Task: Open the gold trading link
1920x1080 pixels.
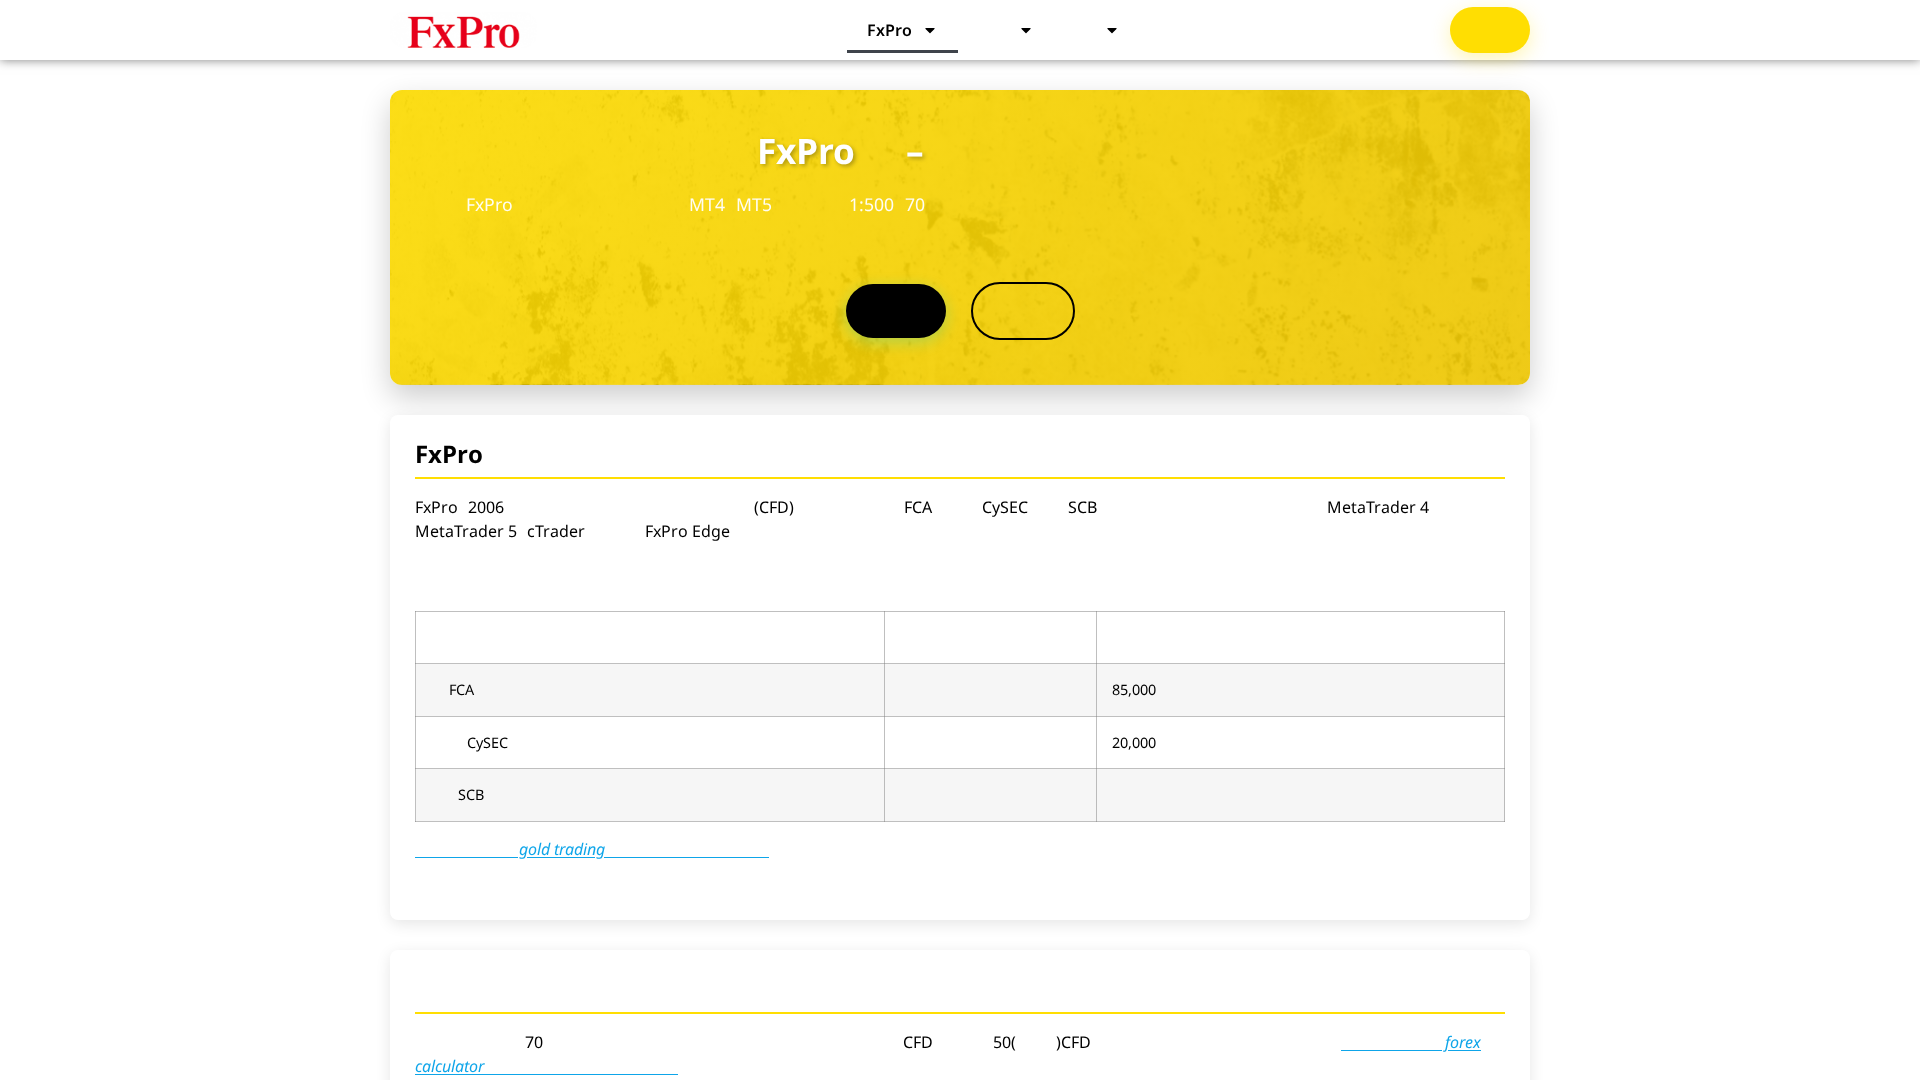Action: click(x=561, y=849)
